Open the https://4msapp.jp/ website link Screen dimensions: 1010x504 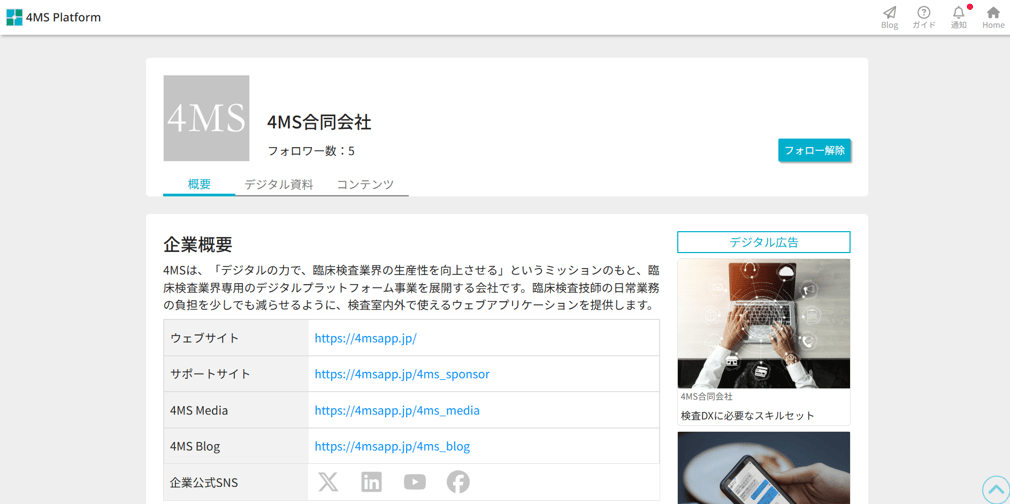[366, 338]
